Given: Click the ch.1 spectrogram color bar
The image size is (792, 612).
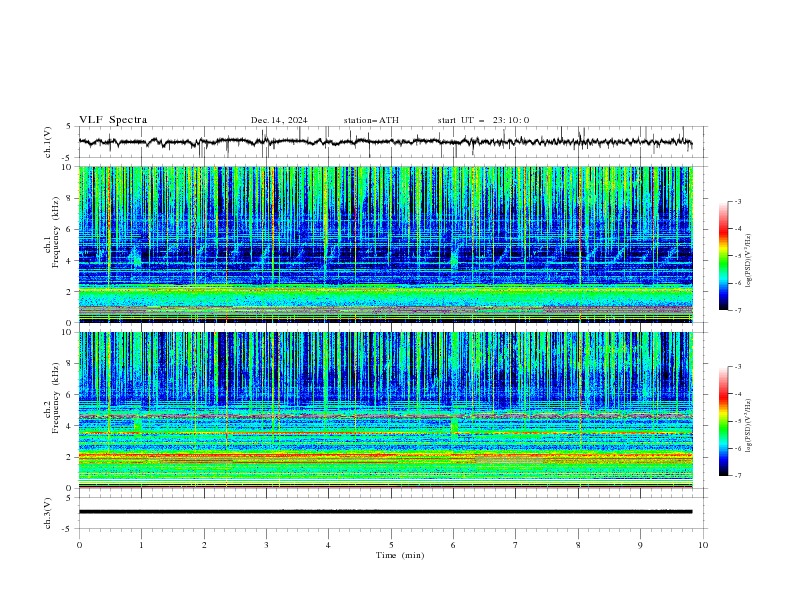Looking at the screenshot, I should coord(723,256).
